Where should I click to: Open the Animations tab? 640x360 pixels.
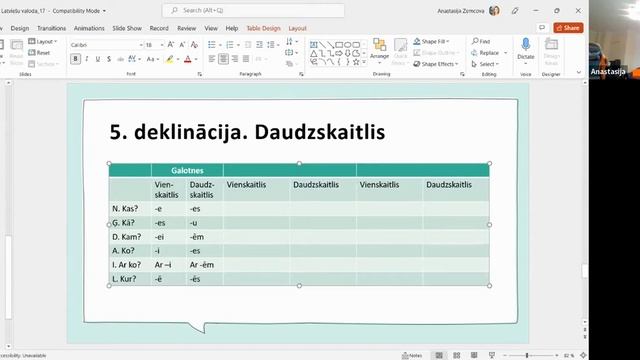pyautogui.click(x=89, y=28)
